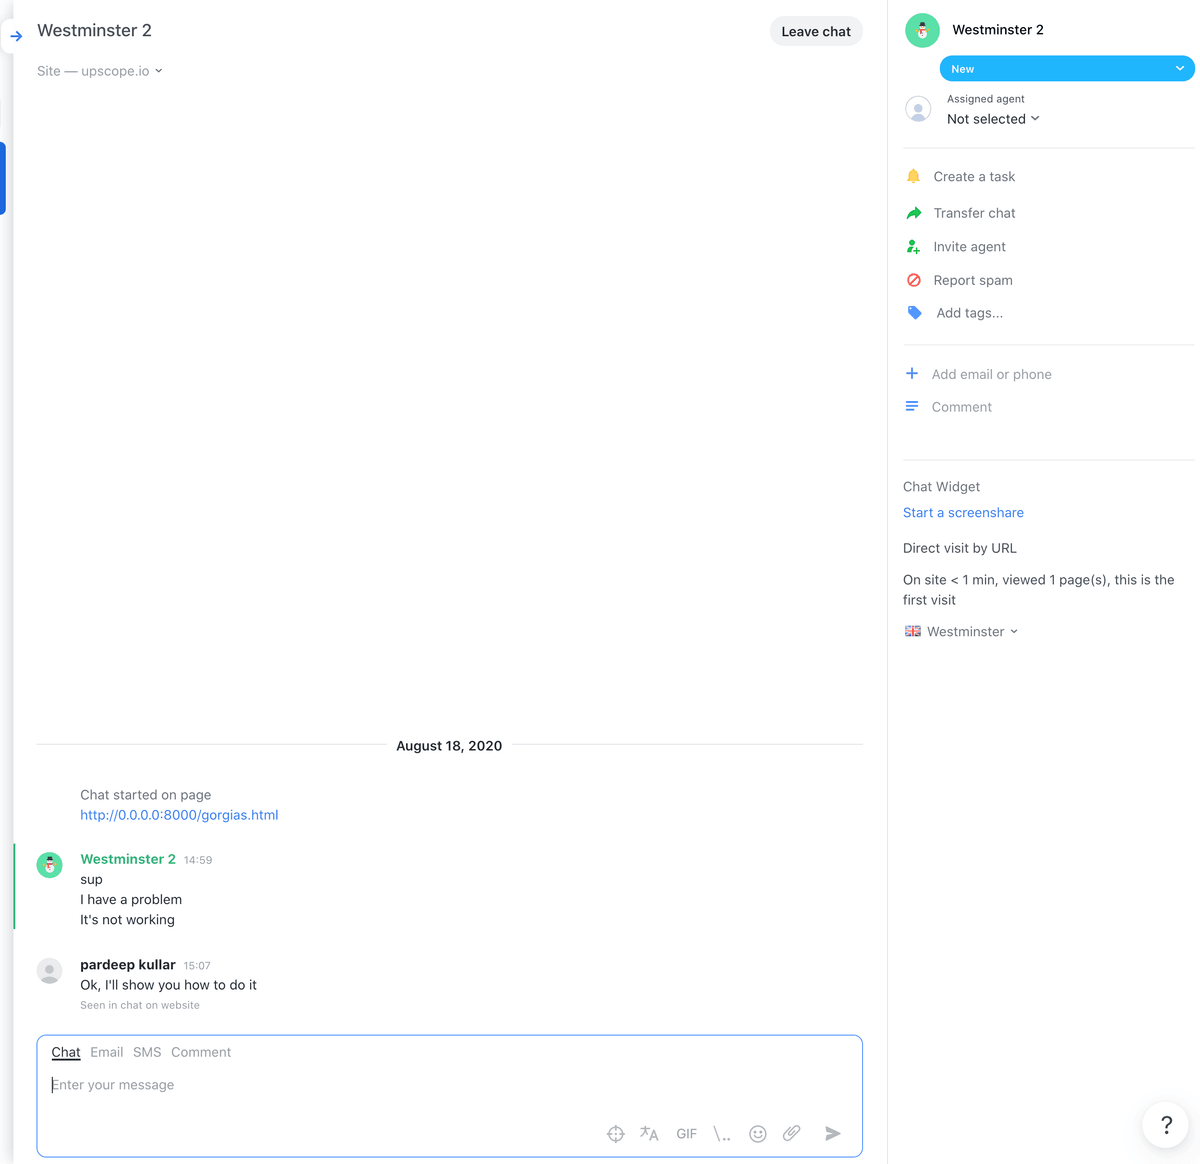This screenshot has width=1200, height=1164.
Task: Expand the Not selected agent dropdown
Action: (x=993, y=119)
